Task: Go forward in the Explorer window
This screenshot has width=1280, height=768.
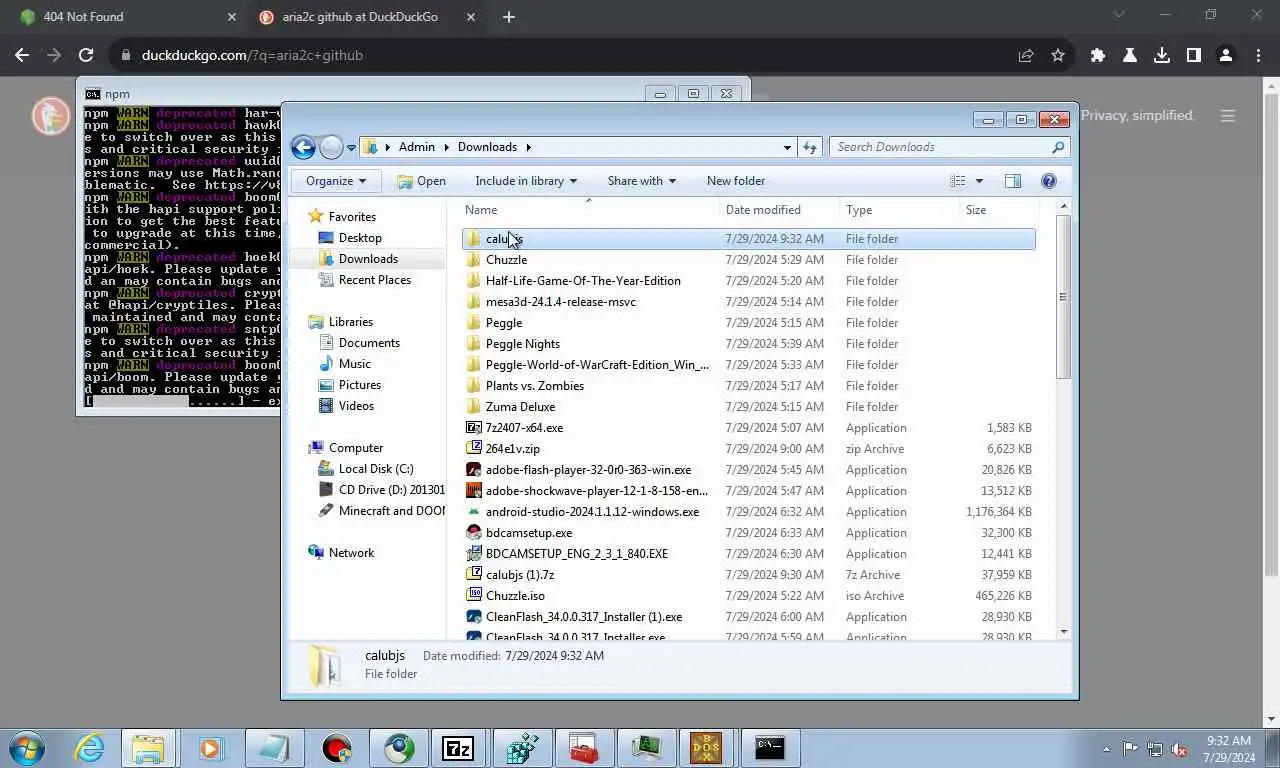Action: click(331, 147)
